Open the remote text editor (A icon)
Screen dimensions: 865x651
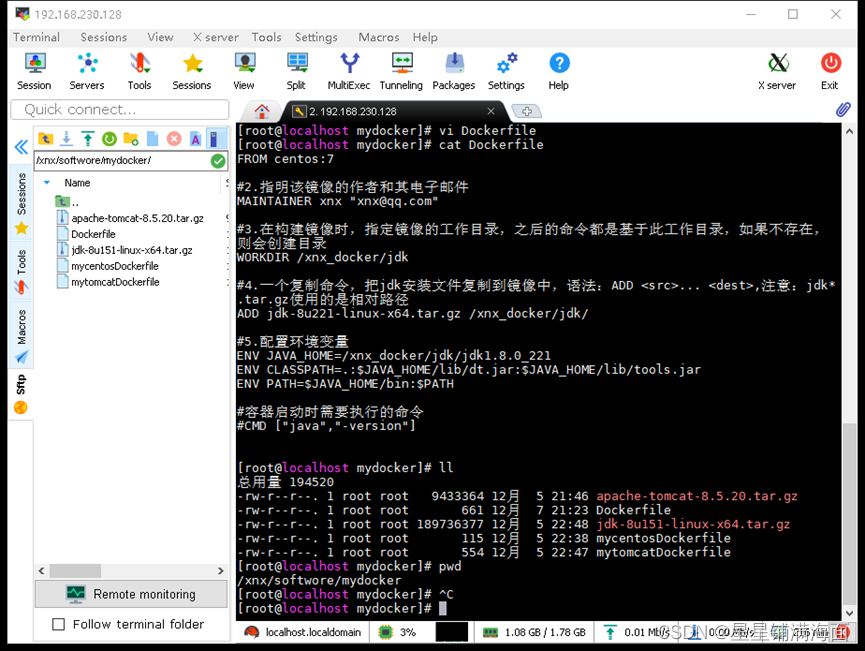(x=198, y=139)
